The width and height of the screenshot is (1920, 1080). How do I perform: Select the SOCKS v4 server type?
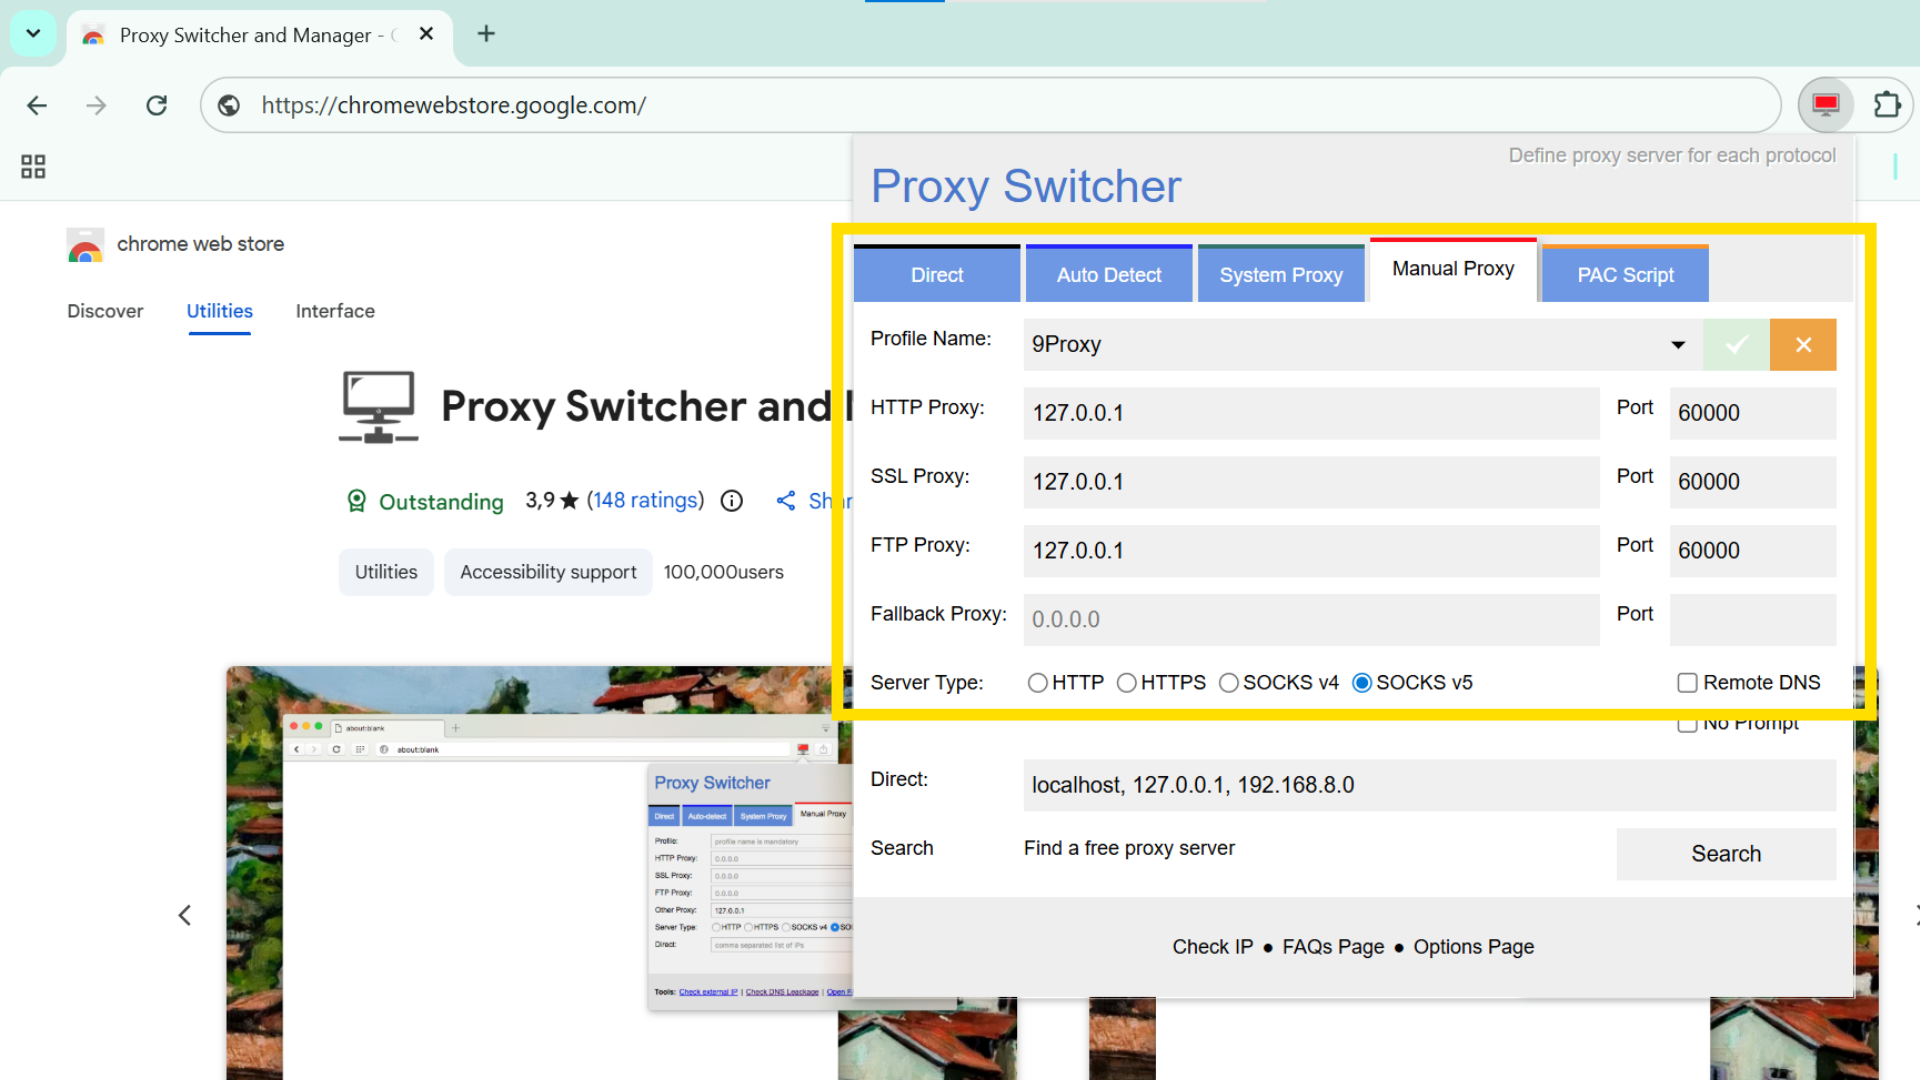tap(1229, 683)
